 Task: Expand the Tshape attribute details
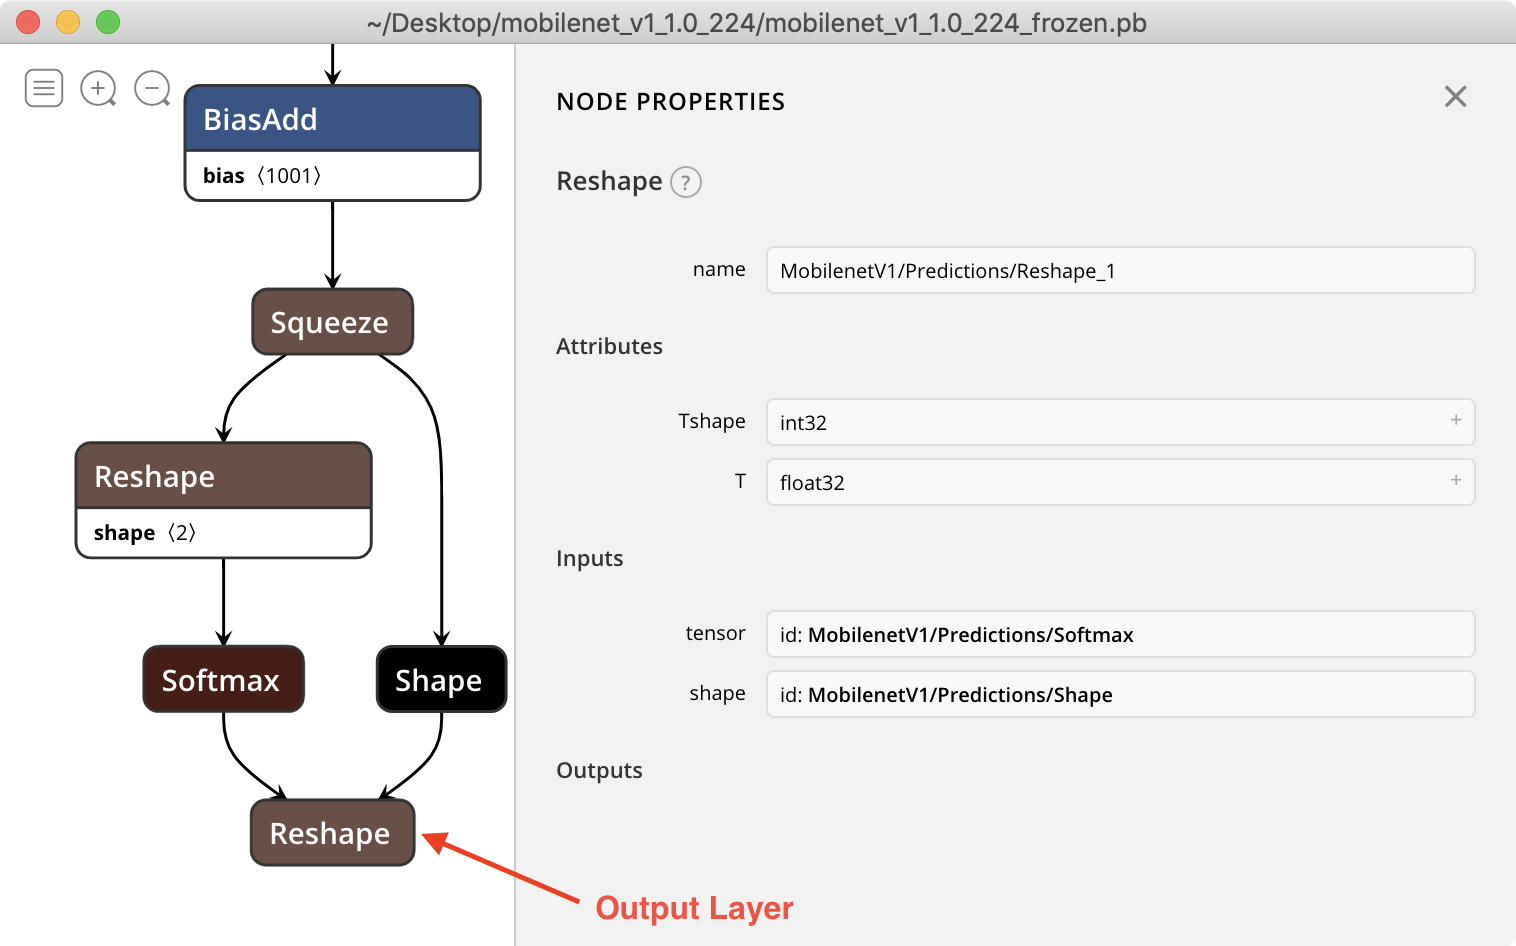click(1456, 420)
